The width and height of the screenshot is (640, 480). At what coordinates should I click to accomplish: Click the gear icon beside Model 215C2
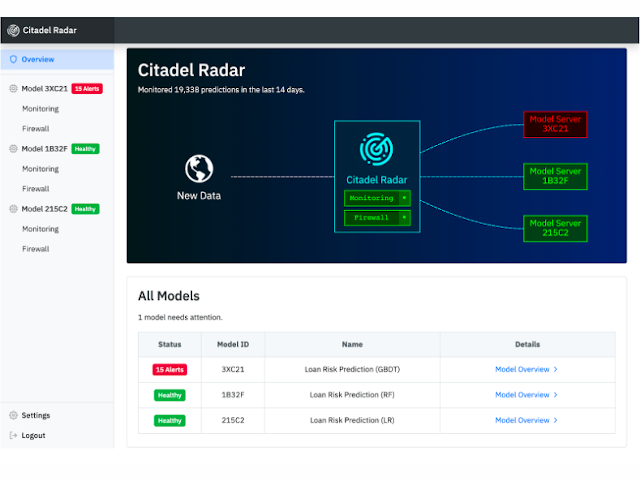point(13,209)
